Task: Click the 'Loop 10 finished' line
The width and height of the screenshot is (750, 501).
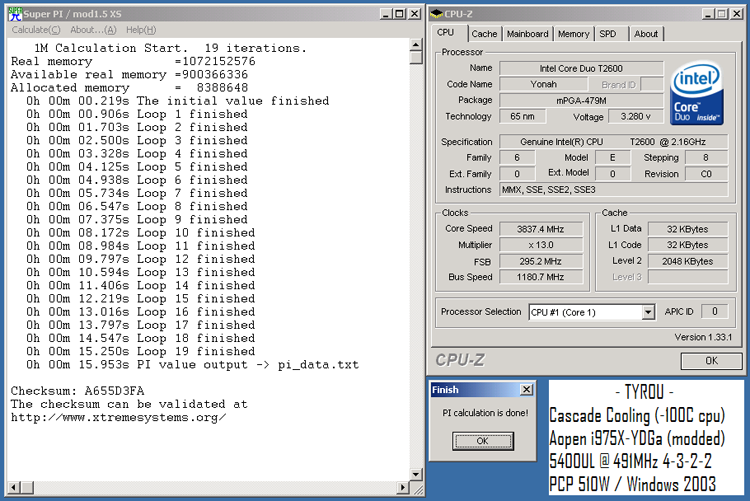Action: (x=141, y=233)
